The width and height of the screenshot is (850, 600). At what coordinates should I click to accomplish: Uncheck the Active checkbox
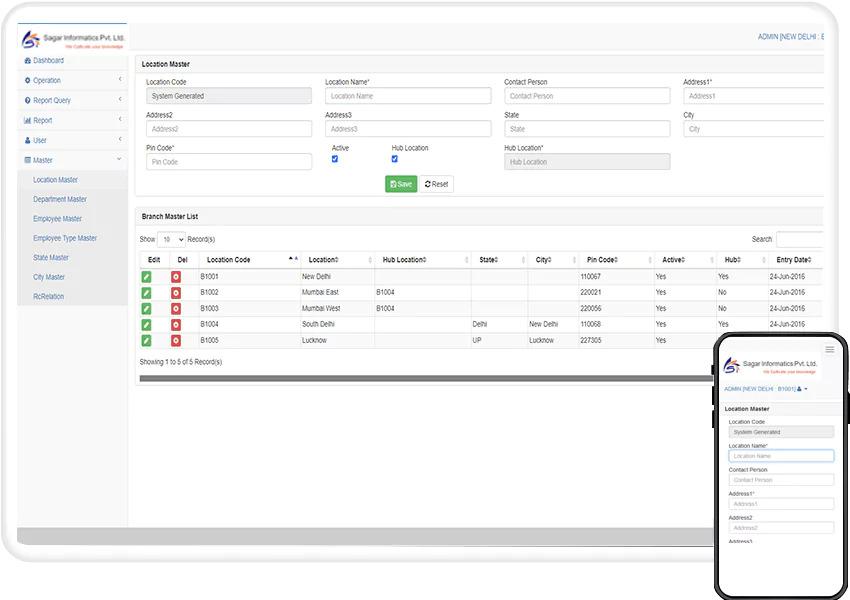[335, 159]
